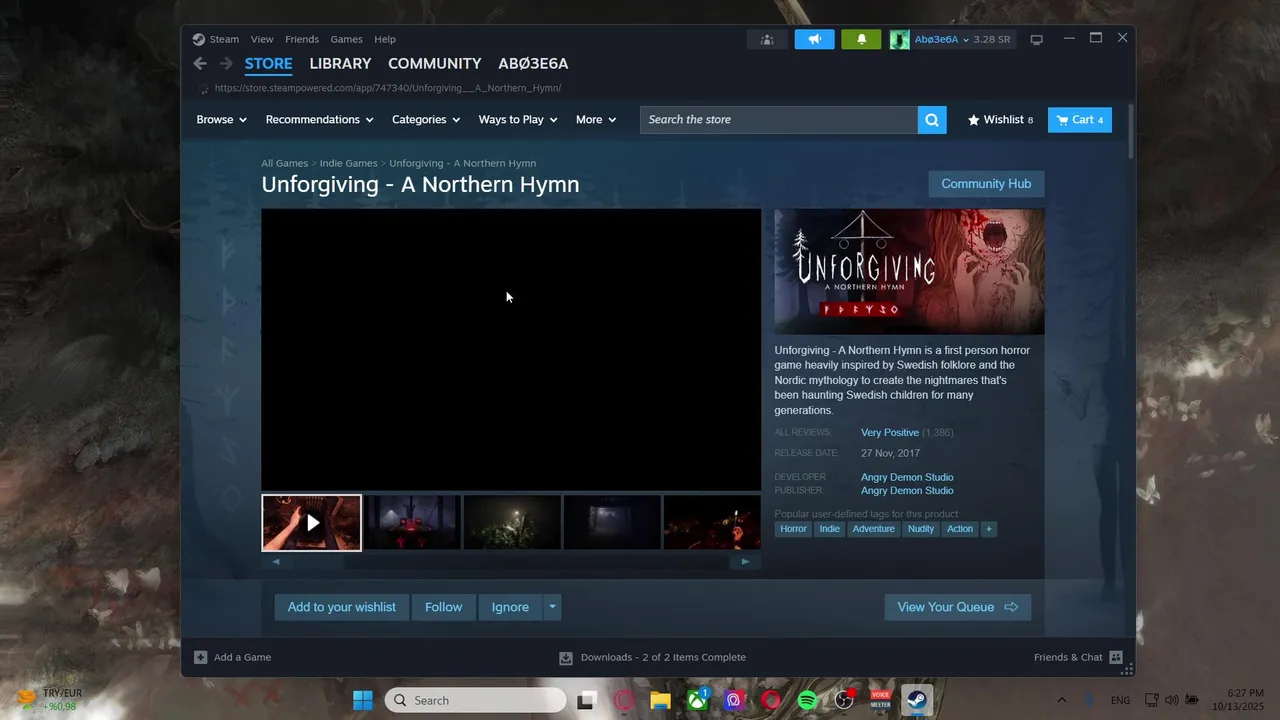Open the Friends menu
The image size is (1280, 720).
(302, 39)
